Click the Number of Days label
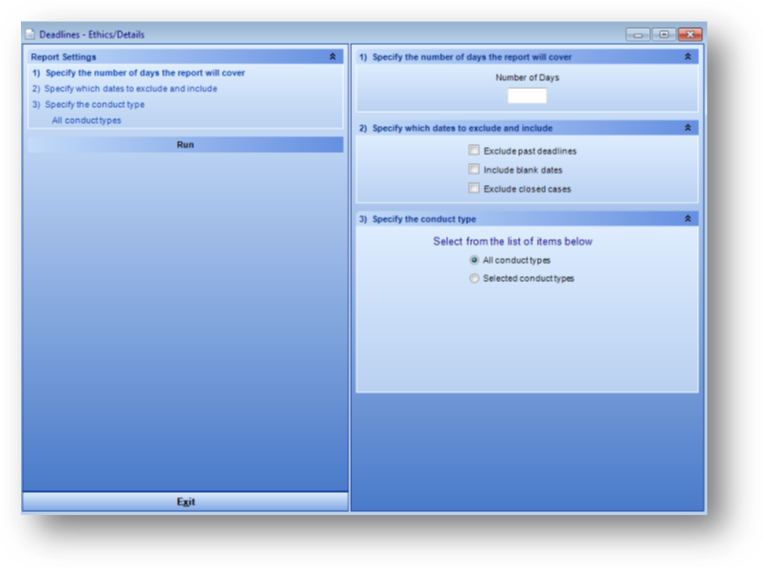Image resolution: width=763 pixels, height=569 pixels. (x=527, y=77)
